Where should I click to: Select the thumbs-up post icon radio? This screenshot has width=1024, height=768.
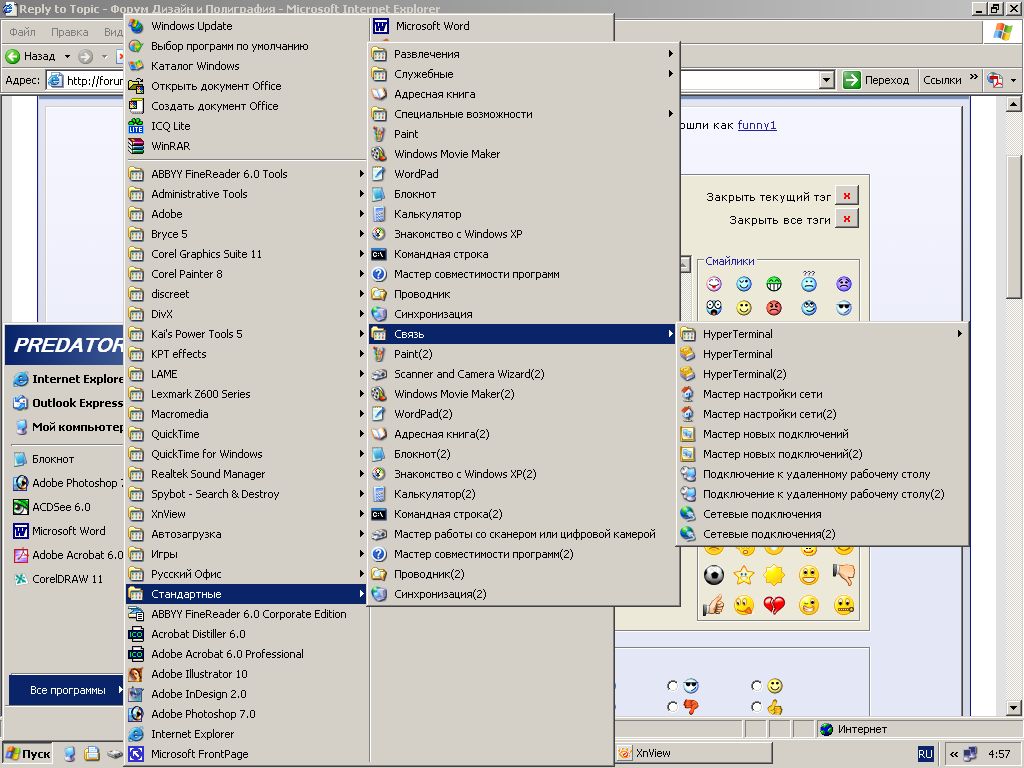tap(756, 706)
